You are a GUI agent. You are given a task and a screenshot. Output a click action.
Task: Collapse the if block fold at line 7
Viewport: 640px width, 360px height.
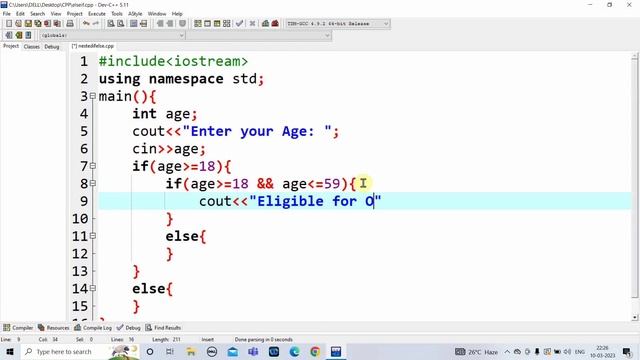(93, 166)
